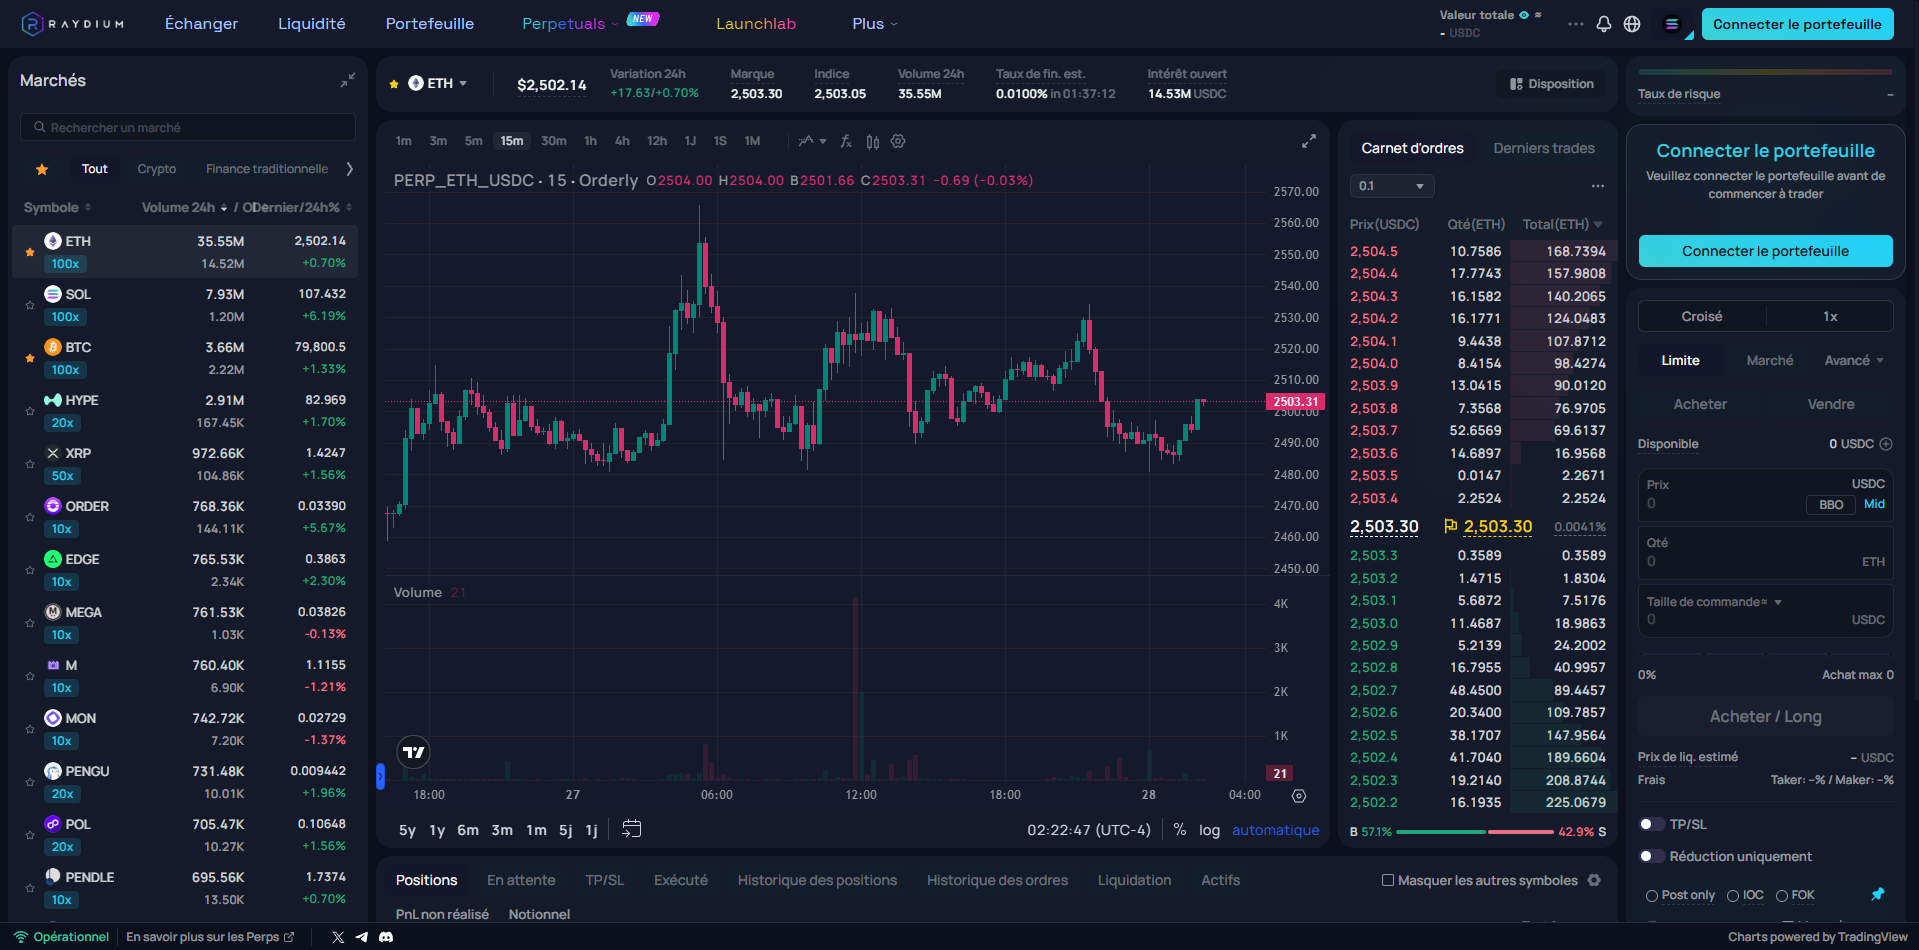The height and width of the screenshot is (950, 1919).
Task: Click the Taux de risque gradient bar
Action: click(x=1765, y=72)
